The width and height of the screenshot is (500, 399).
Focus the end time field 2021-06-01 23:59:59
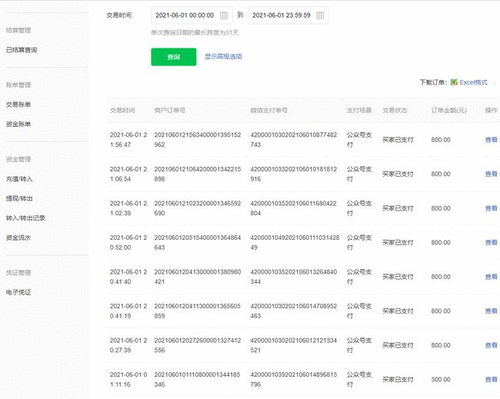tap(288, 15)
